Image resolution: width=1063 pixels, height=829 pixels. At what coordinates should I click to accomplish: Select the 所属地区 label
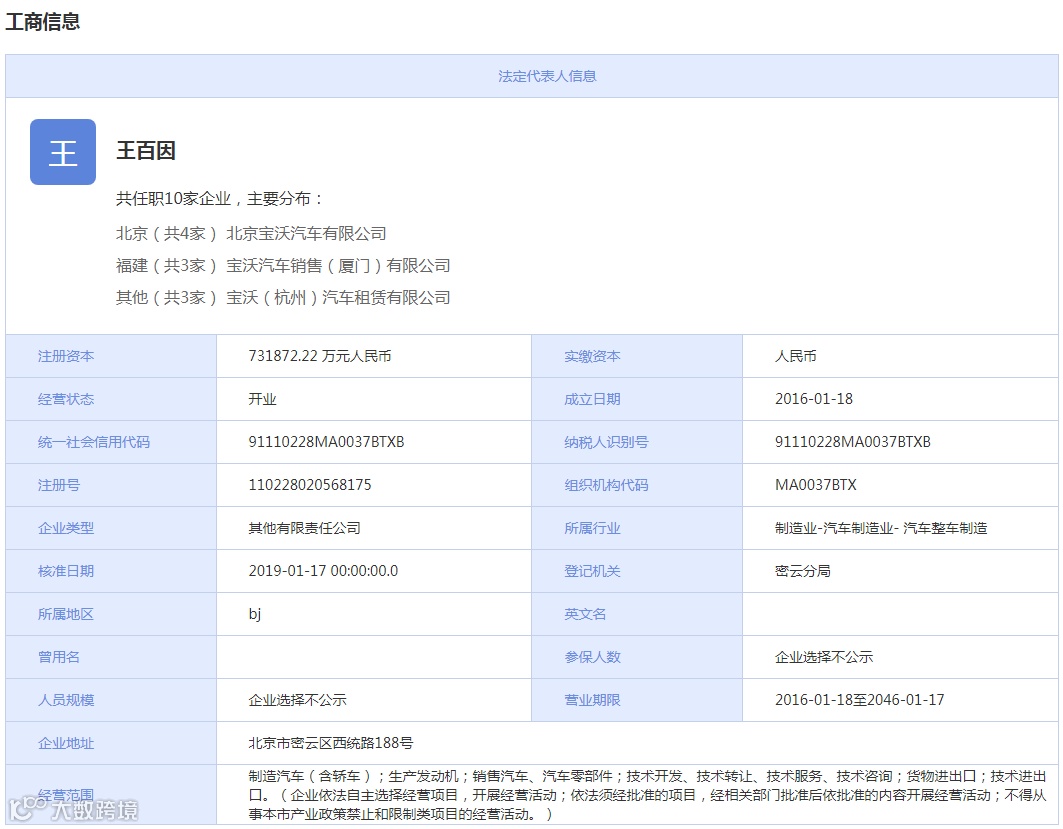pos(66,614)
